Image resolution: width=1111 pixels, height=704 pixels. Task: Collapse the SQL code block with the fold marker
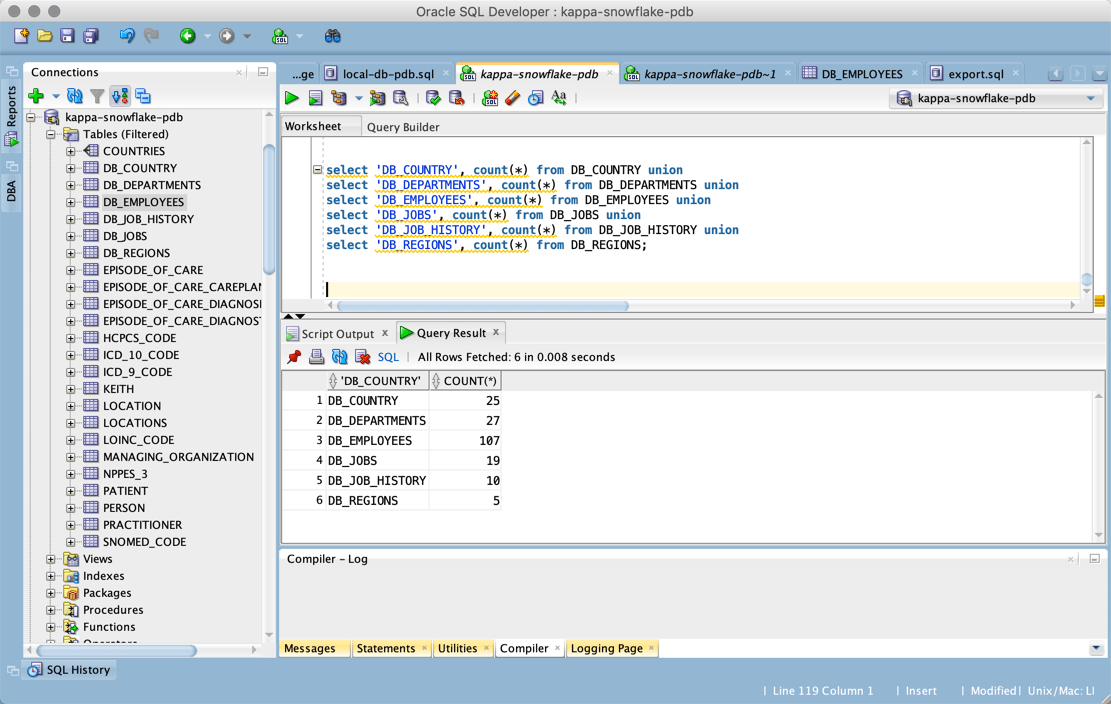318,170
